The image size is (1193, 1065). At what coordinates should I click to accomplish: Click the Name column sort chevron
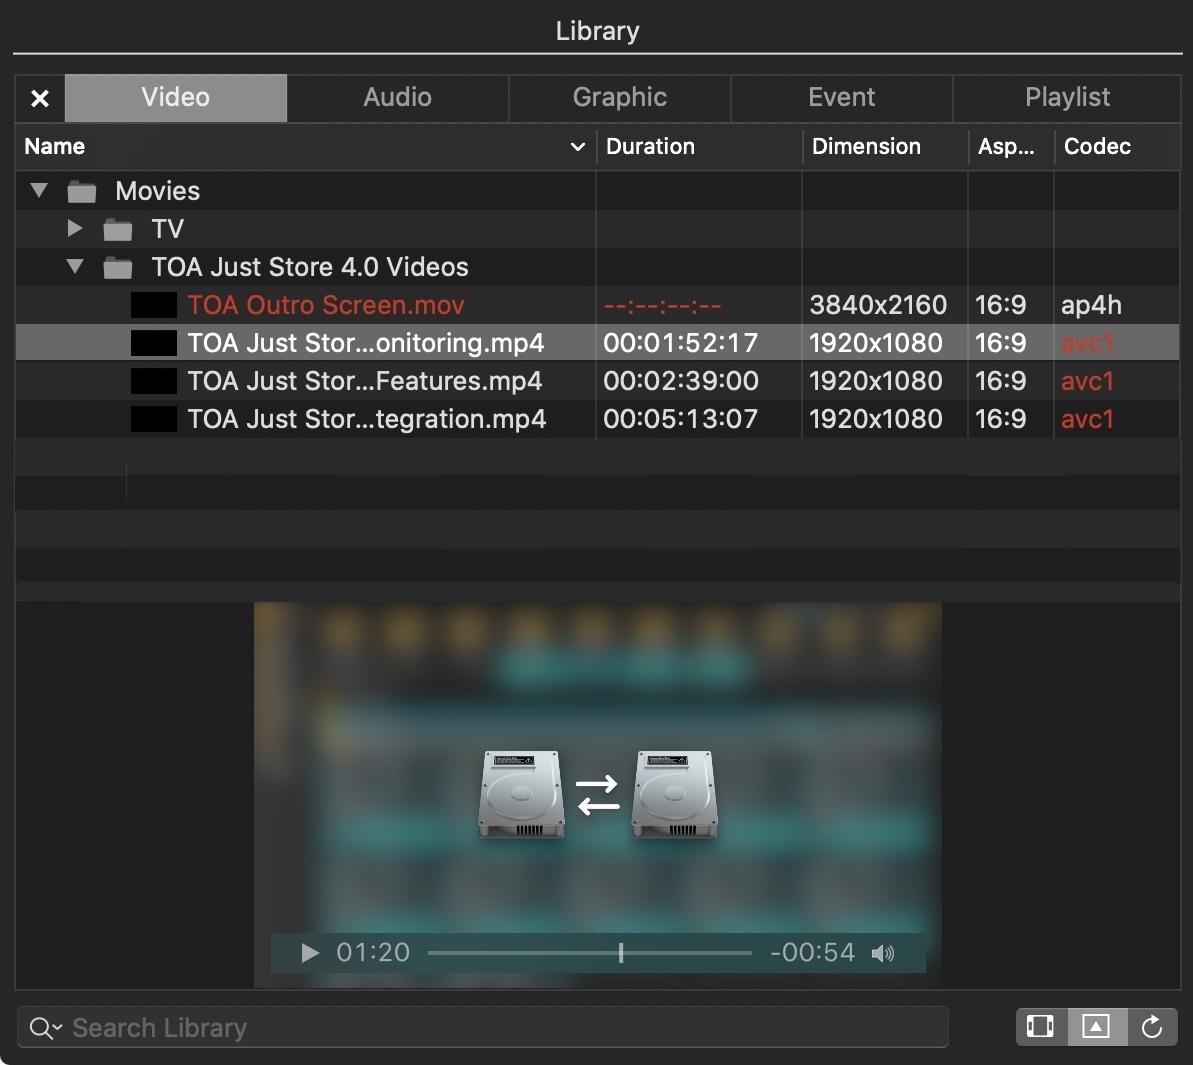[x=577, y=147]
